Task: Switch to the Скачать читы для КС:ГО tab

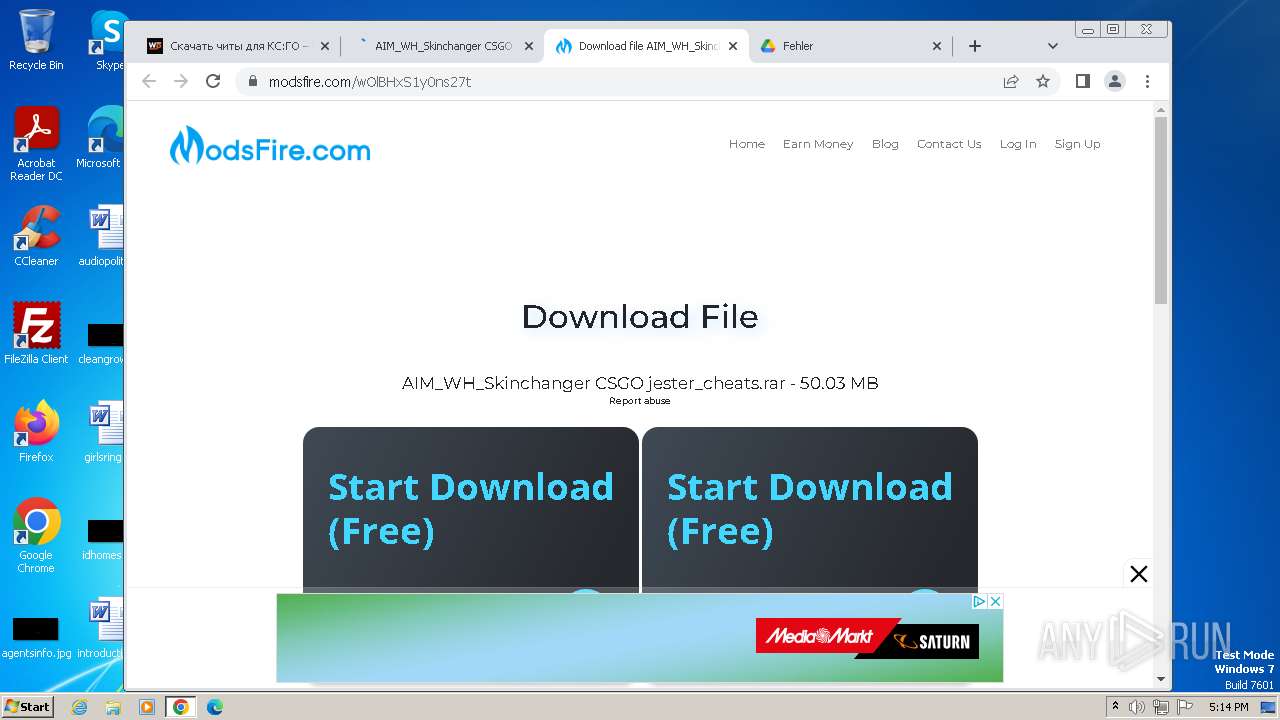Action: click(x=238, y=46)
